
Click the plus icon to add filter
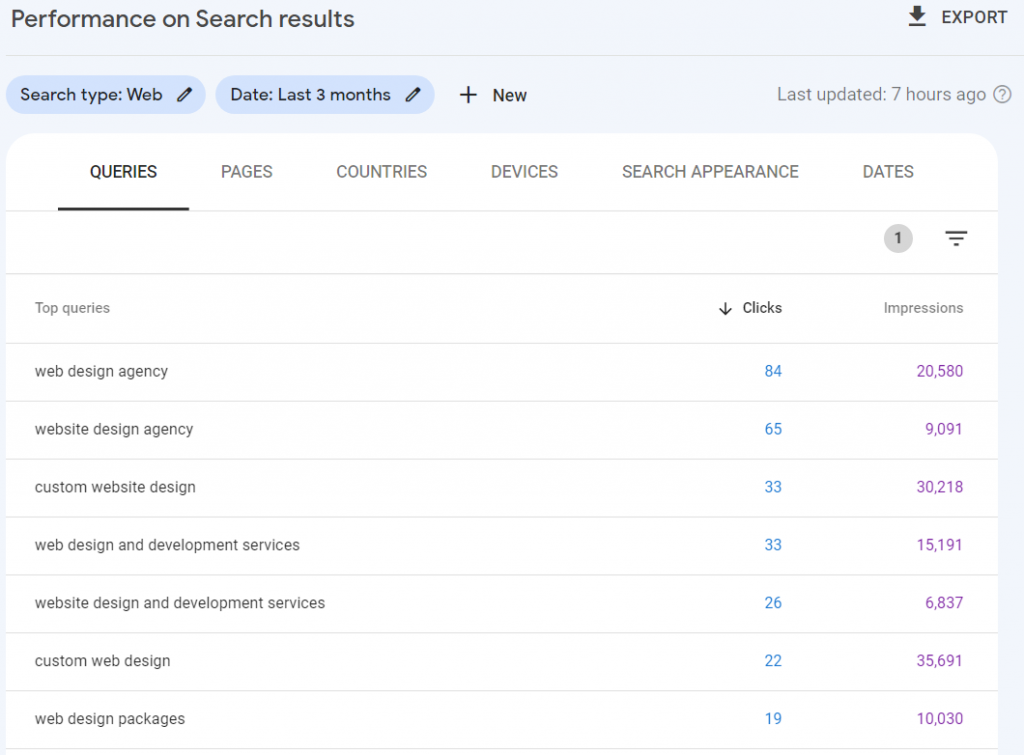click(468, 95)
